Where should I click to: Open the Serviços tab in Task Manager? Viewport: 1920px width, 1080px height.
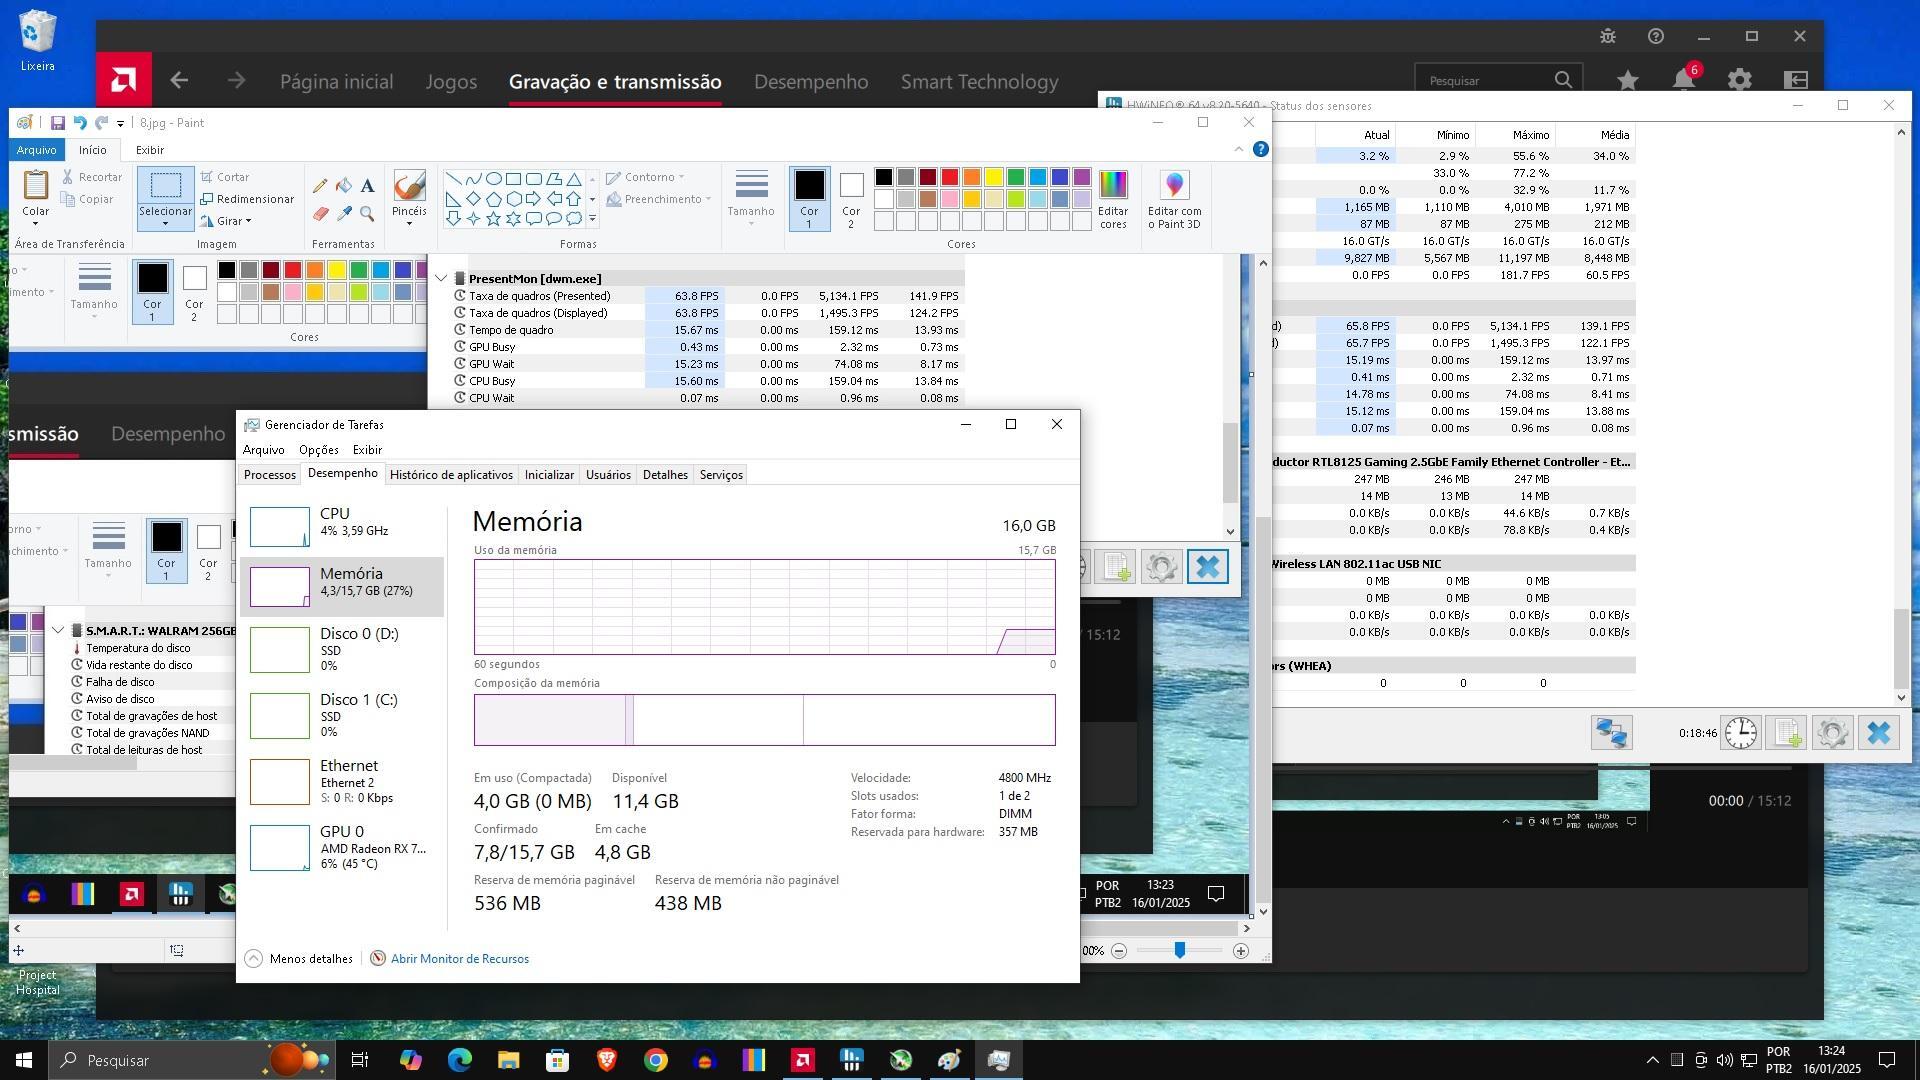pos(721,475)
